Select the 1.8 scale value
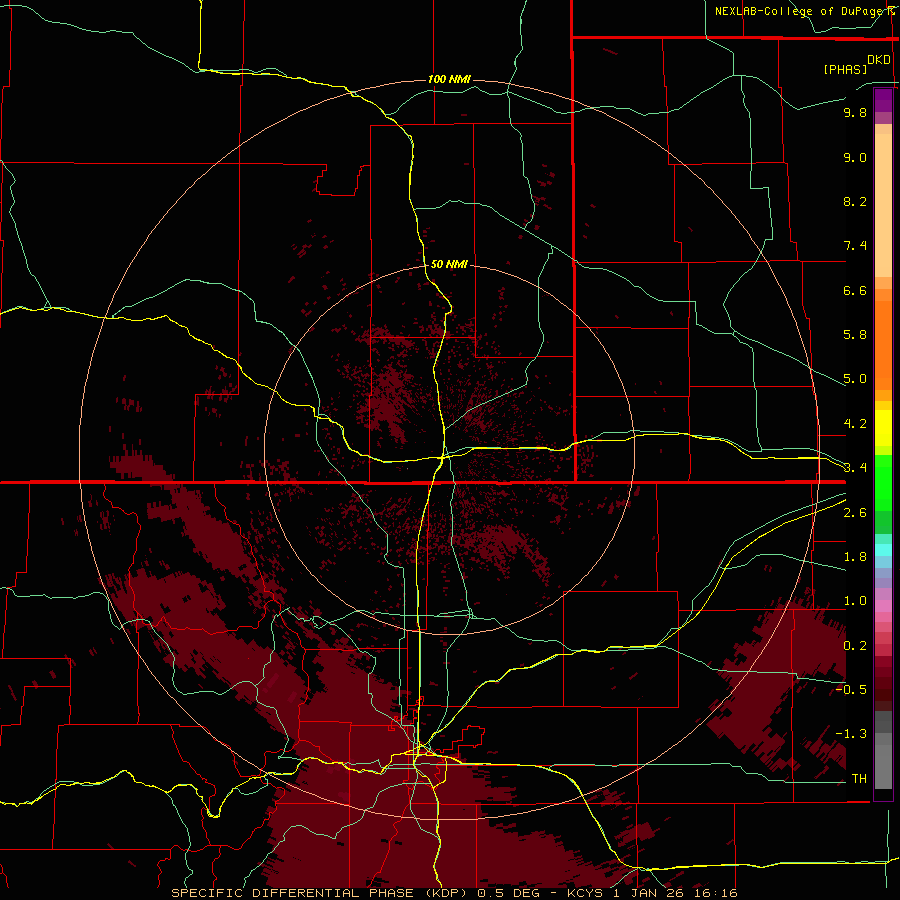The width and height of the screenshot is (900, 900). coord(855,557)
